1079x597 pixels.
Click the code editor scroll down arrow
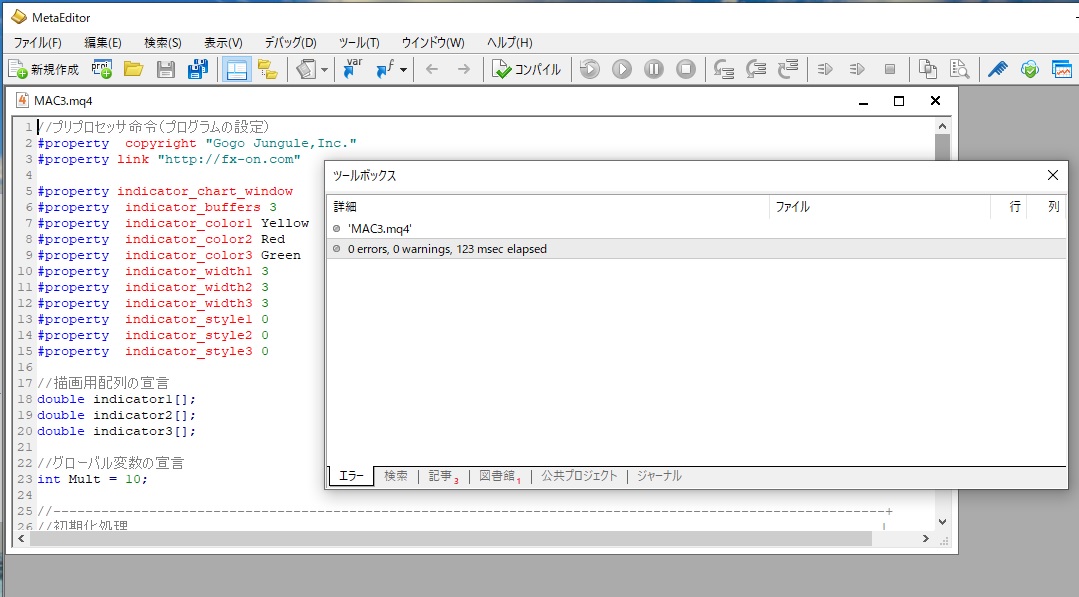click(x=941, y=521)
